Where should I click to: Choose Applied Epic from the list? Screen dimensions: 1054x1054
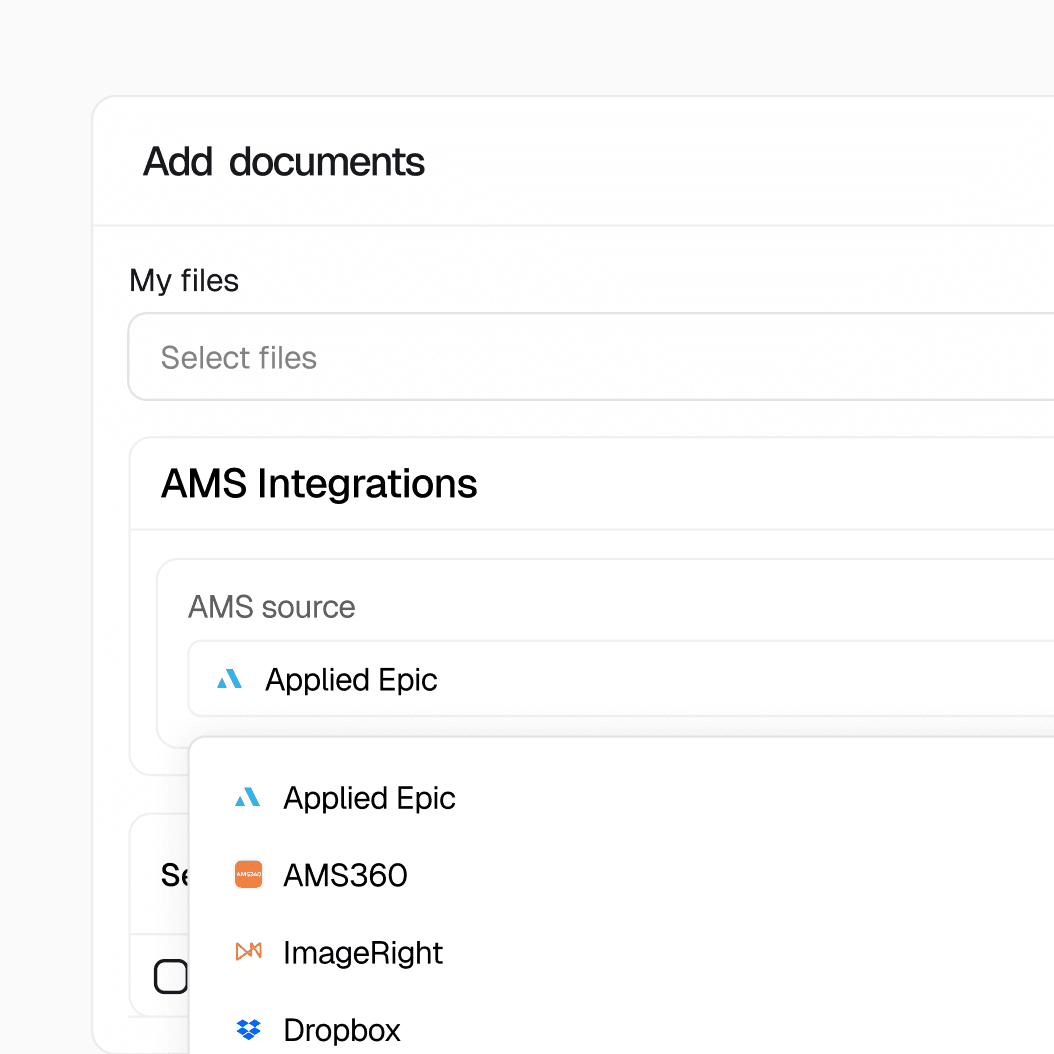click(x=369, y=798)
